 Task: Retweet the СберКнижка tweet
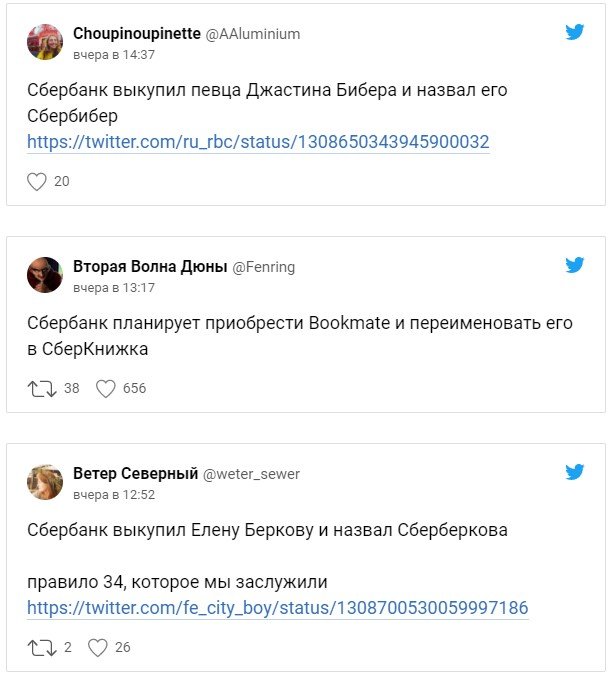43,388
